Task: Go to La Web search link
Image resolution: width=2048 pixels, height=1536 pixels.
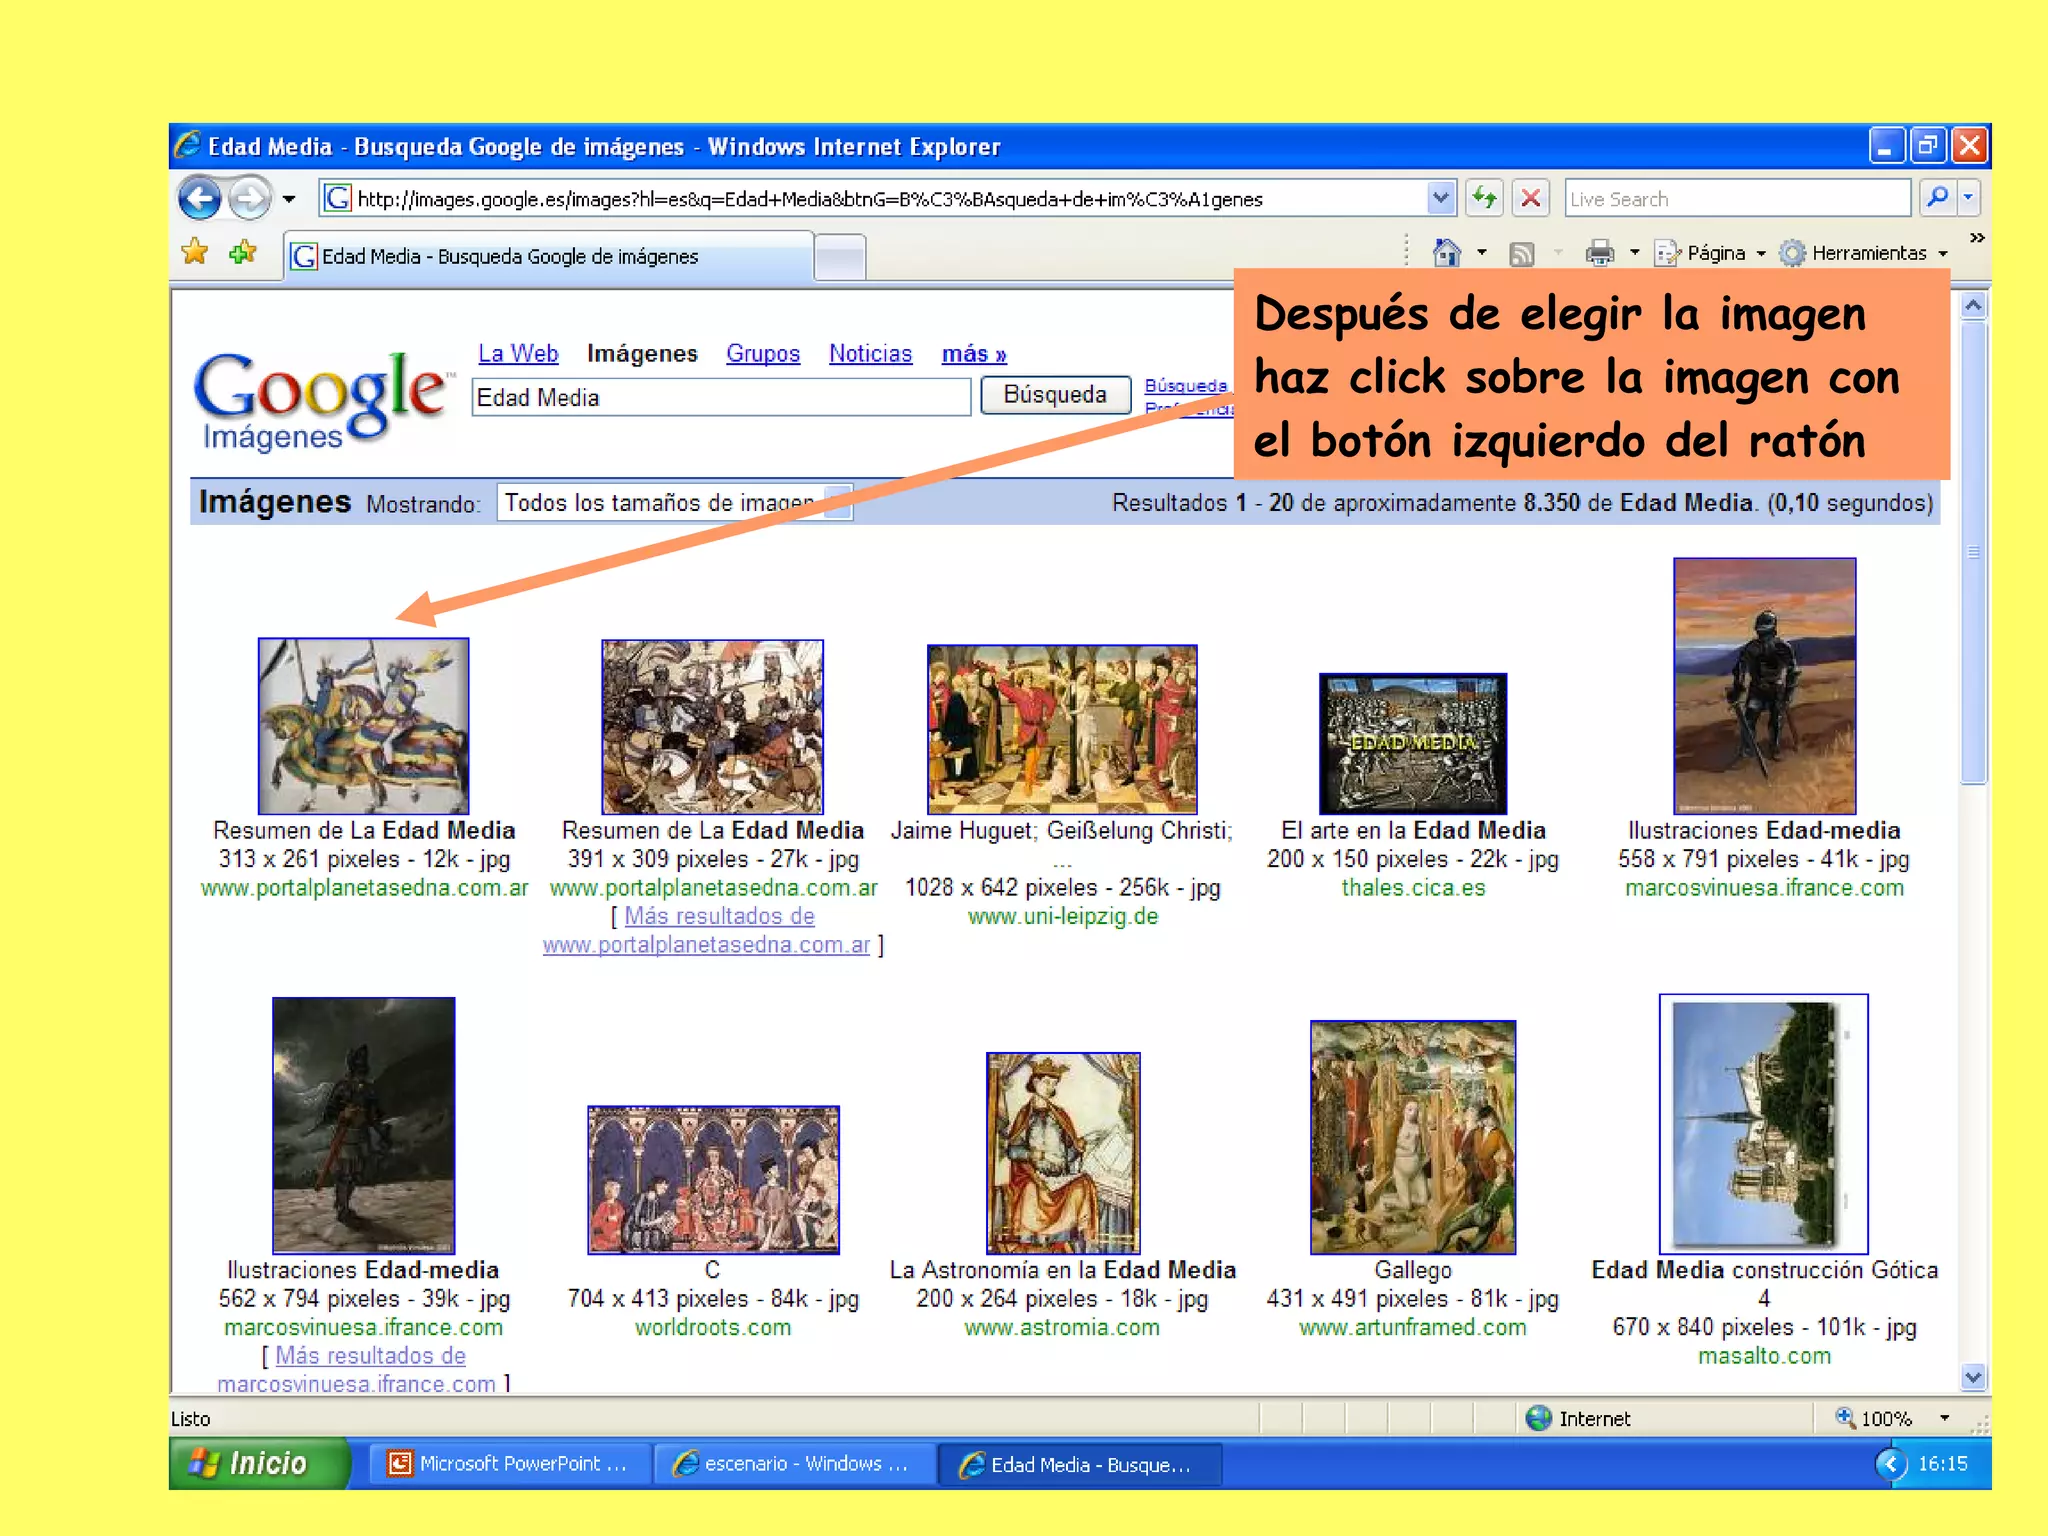Action: (x=518, y=354)
